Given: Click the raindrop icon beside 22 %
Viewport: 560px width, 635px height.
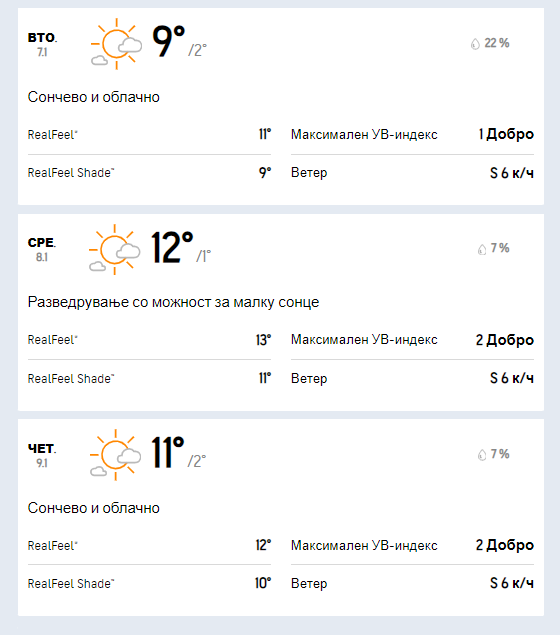Looking at the screenshot, I should [475, 44].
